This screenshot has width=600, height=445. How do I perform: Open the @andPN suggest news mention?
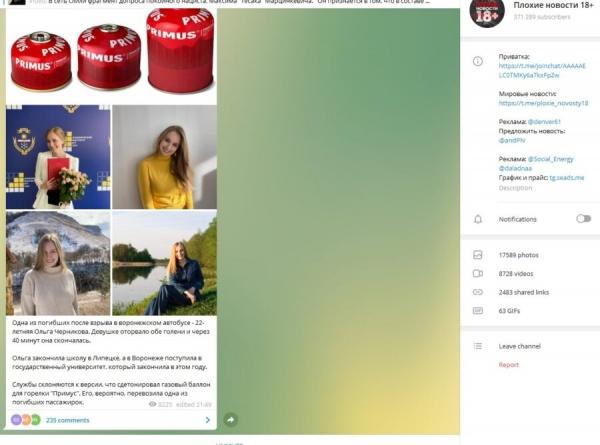coord(512,140)
